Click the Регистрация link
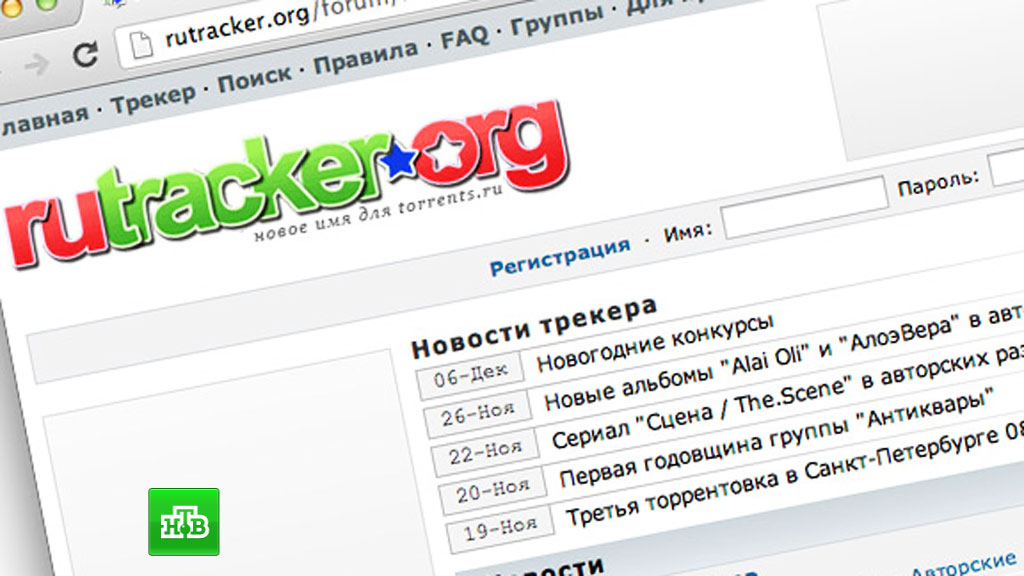1024x576 pixels. [x=560, y=257]
